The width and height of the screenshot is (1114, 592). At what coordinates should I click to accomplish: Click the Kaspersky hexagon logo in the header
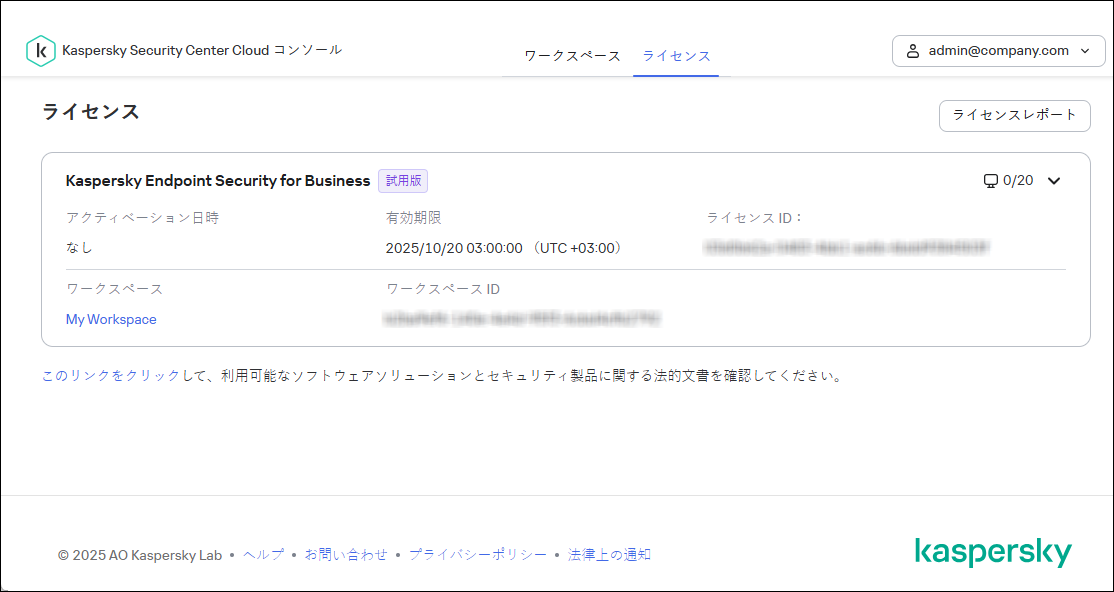coord(40,50)
